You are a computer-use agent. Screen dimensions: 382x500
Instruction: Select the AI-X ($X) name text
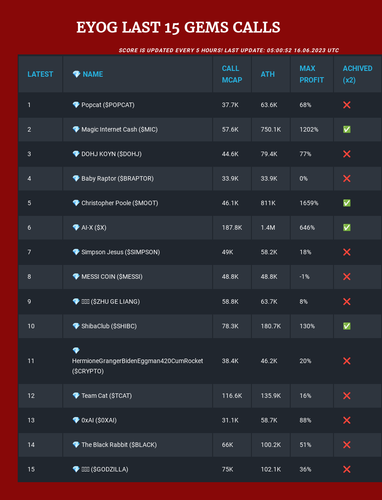tap(94, 228)
